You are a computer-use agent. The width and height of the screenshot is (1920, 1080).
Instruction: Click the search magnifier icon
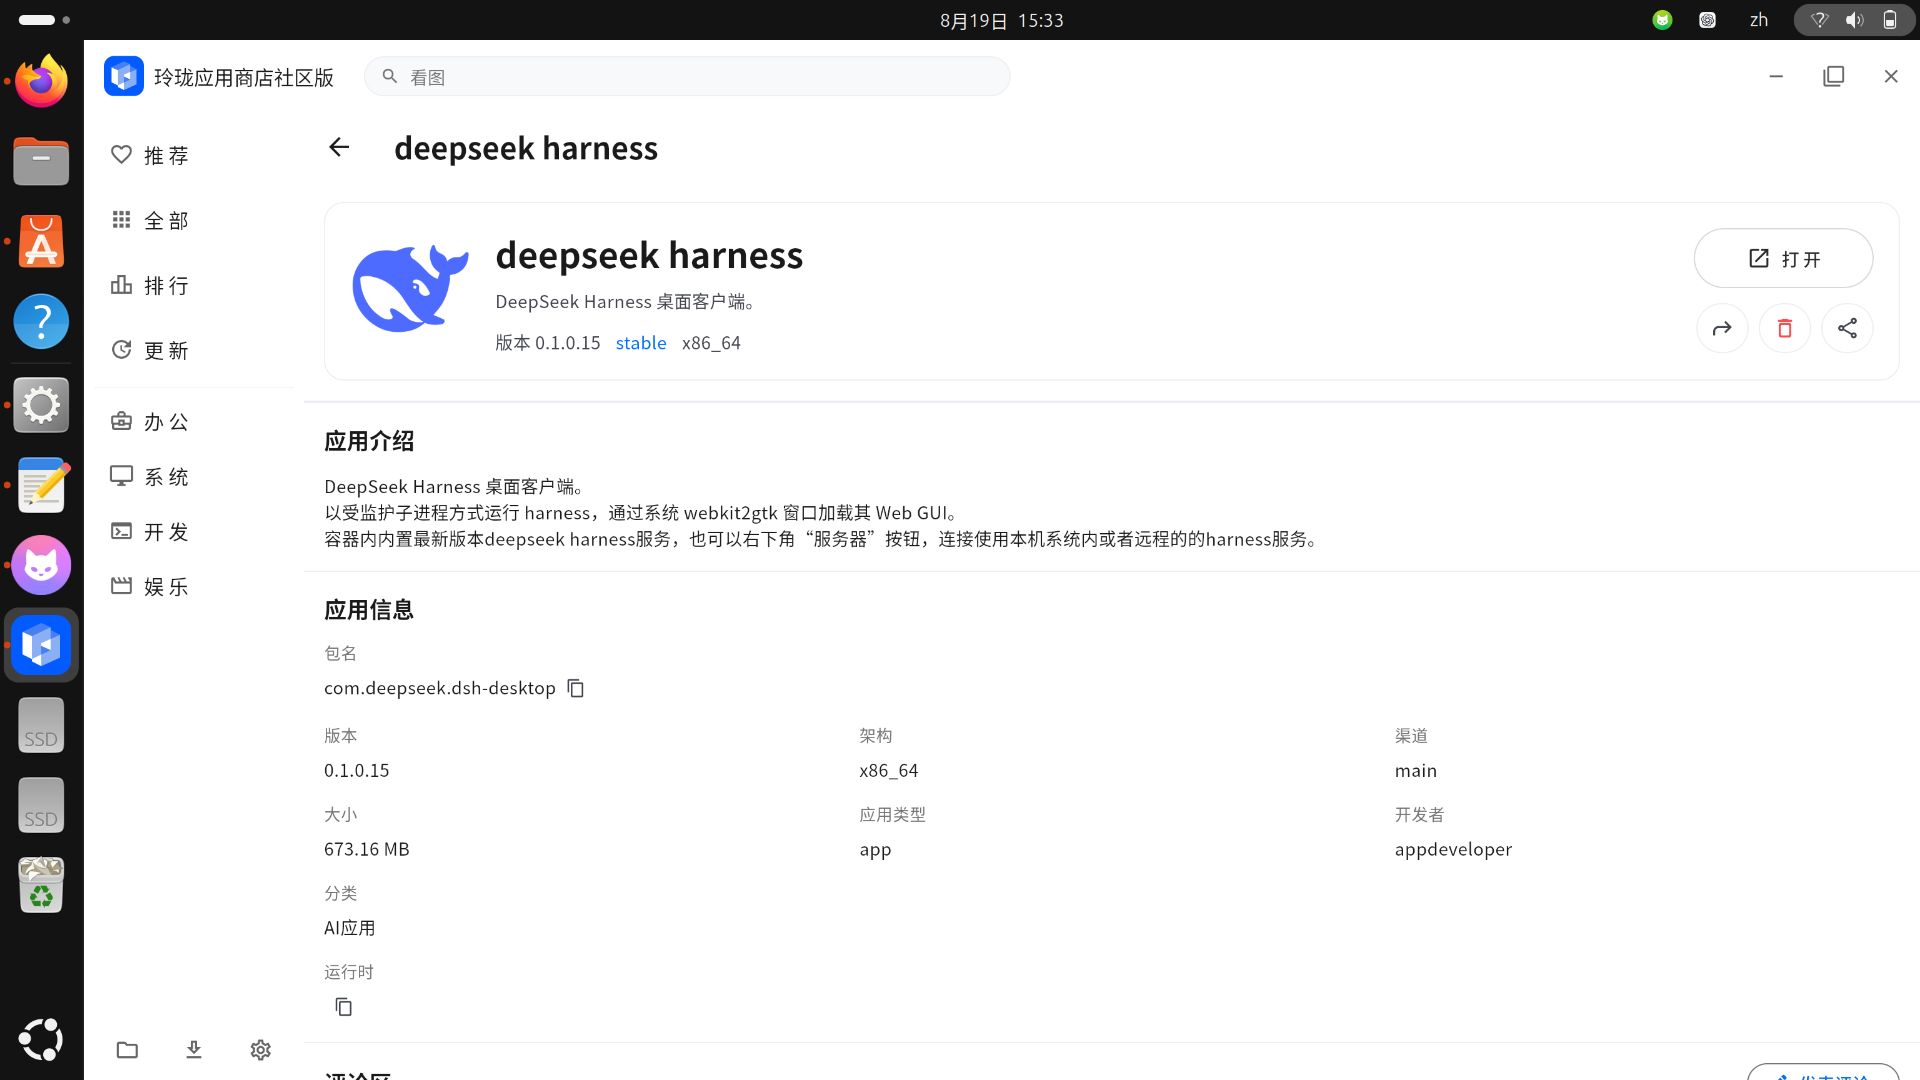click(390, 76)
